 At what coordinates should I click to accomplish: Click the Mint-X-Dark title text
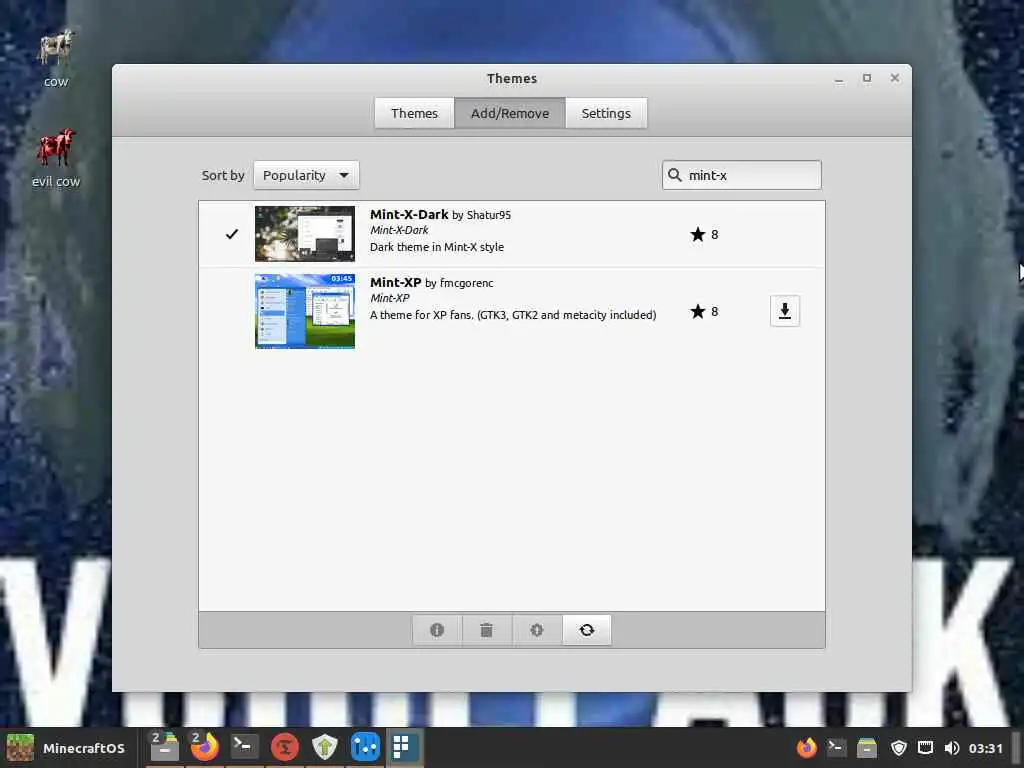click(x=409, y=214)
